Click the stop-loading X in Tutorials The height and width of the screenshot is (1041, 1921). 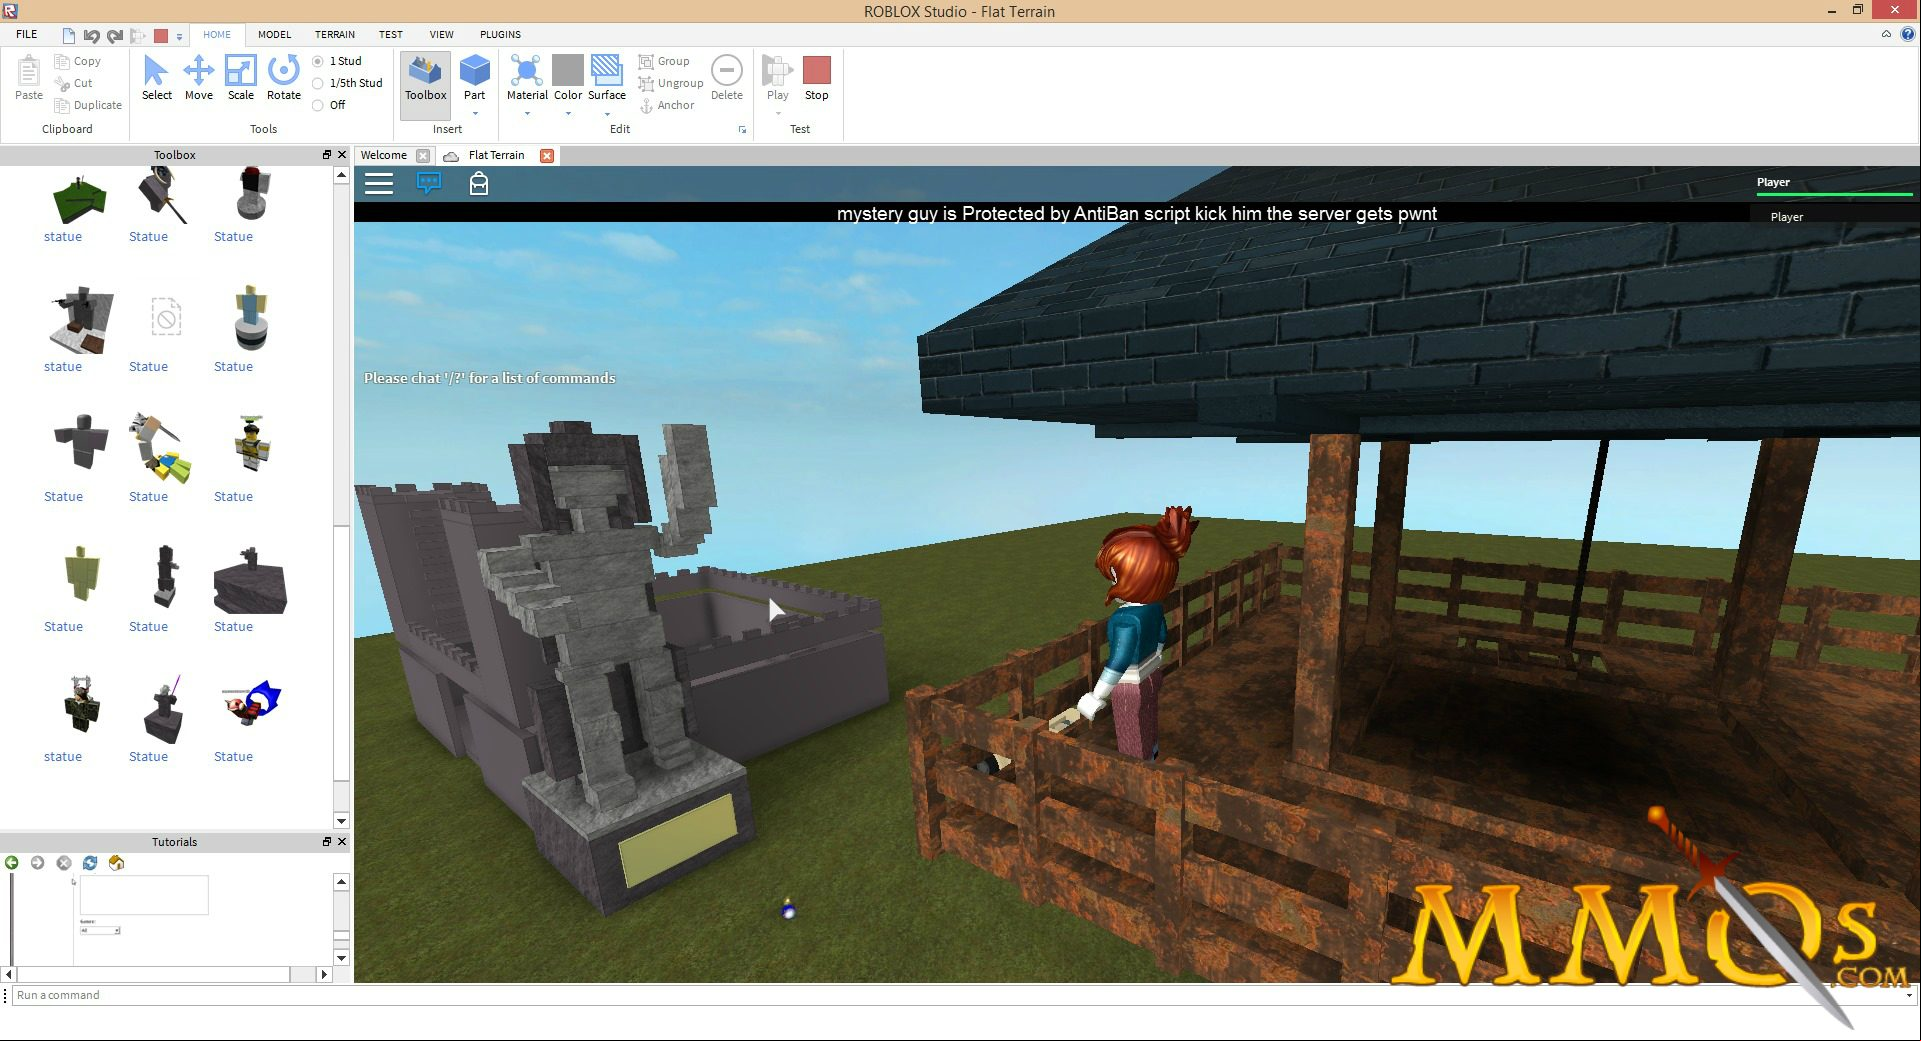click(64, 862)
